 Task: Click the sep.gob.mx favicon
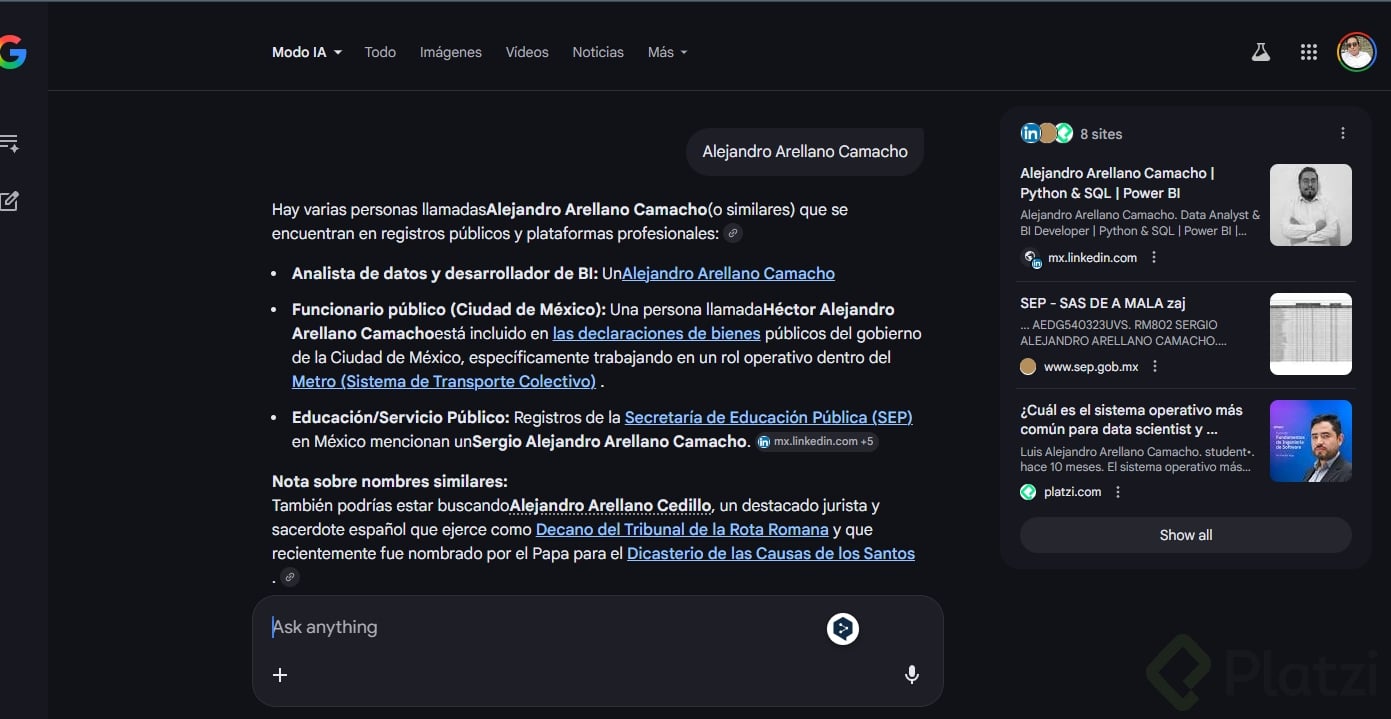tap(1028, 367)
